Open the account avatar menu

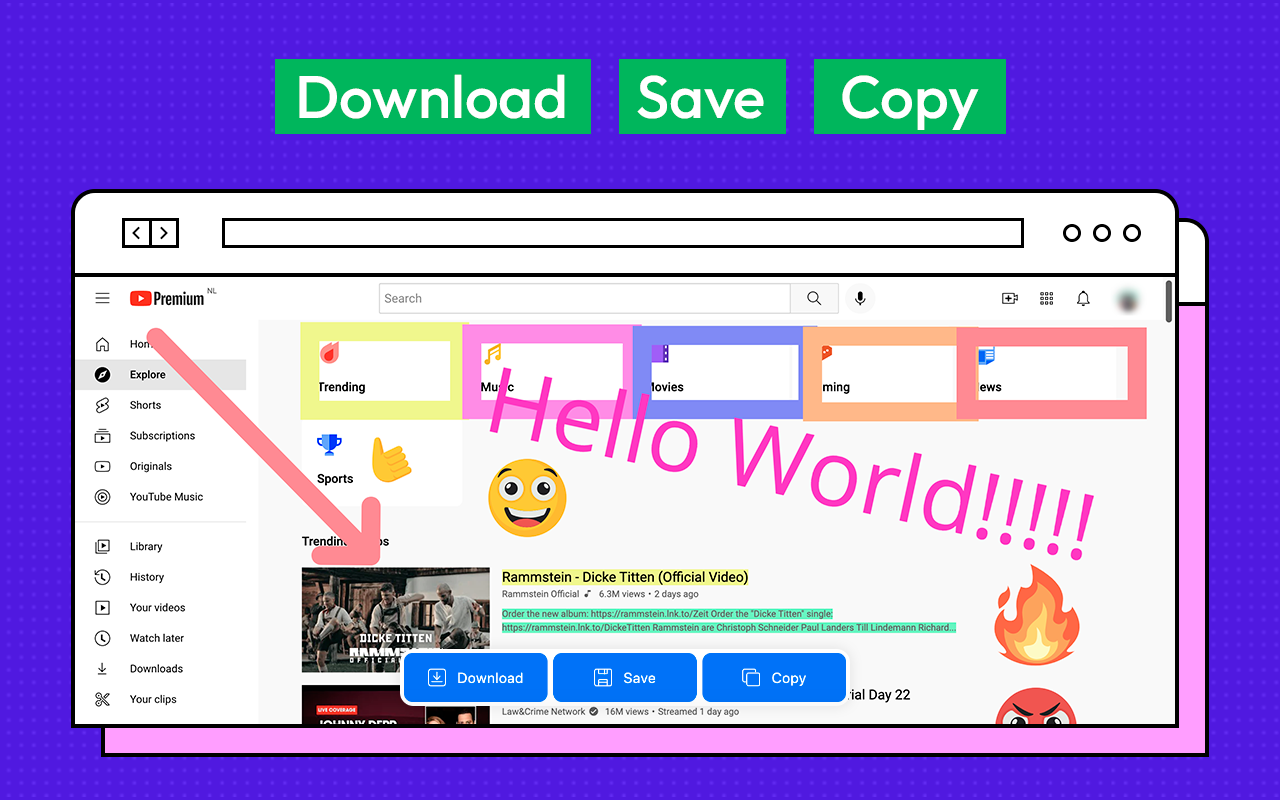pyautogui.click(x=1128, y=298)
